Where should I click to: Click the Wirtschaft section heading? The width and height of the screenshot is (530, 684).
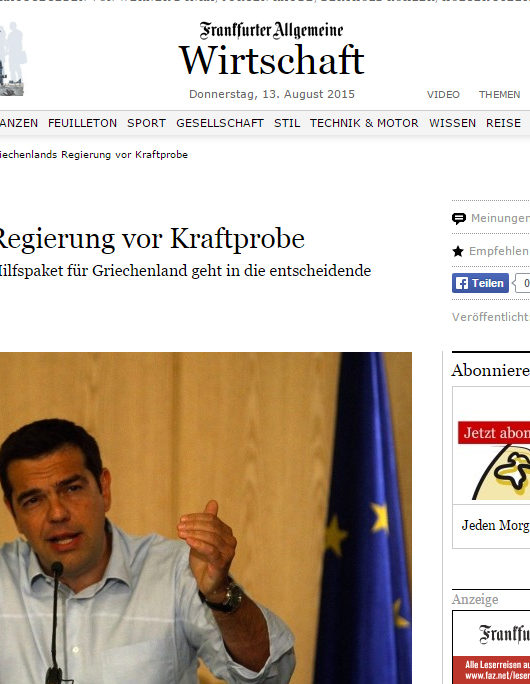point(272,60)
